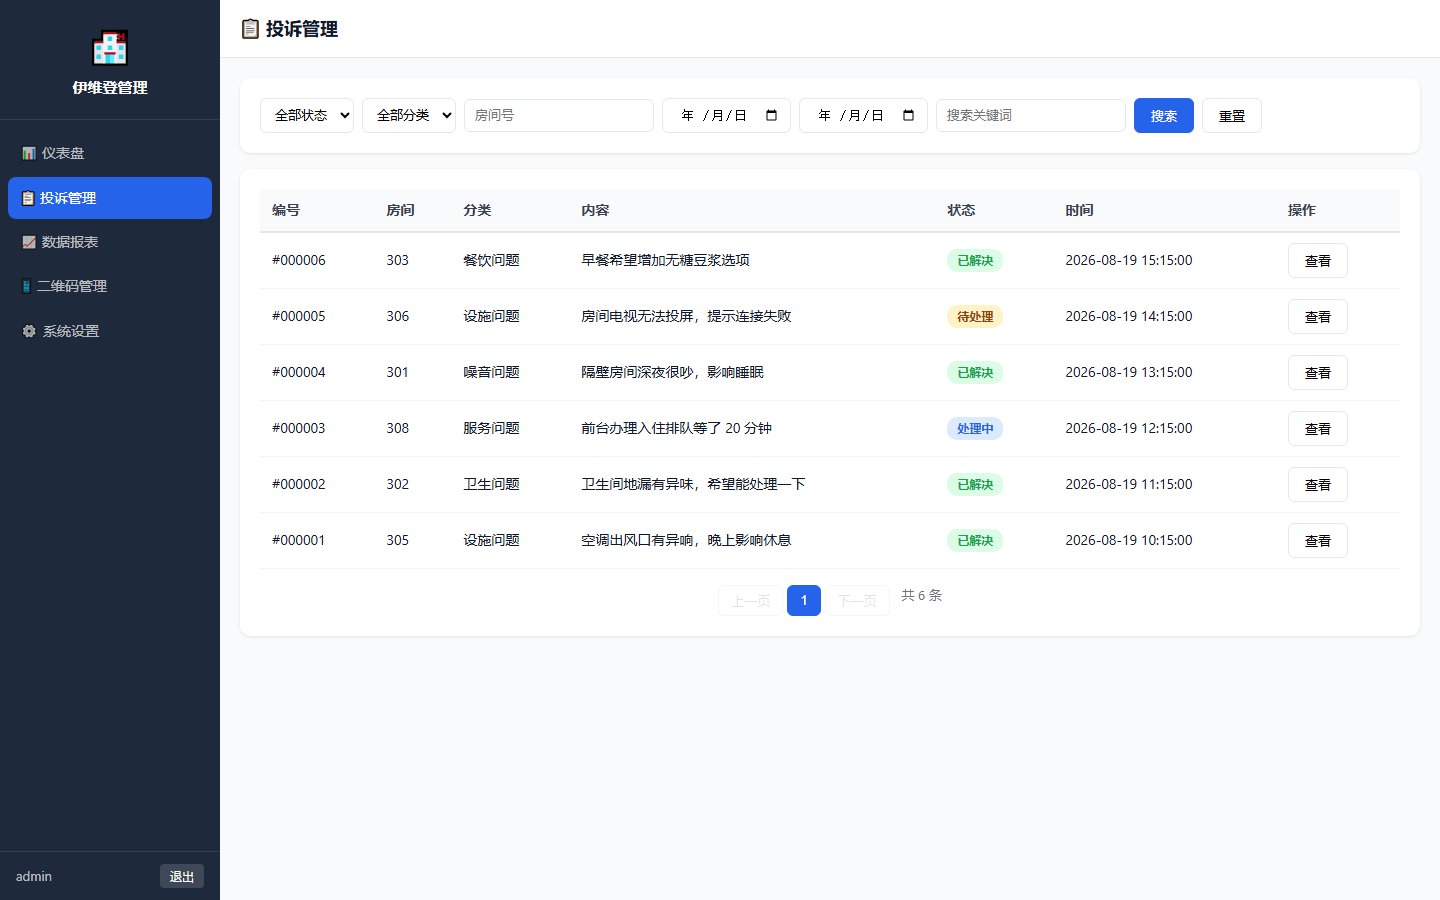Screen dimensions: 1440x900
Task: View complaint #000002 details
Action: click(x=1318, y=485)
